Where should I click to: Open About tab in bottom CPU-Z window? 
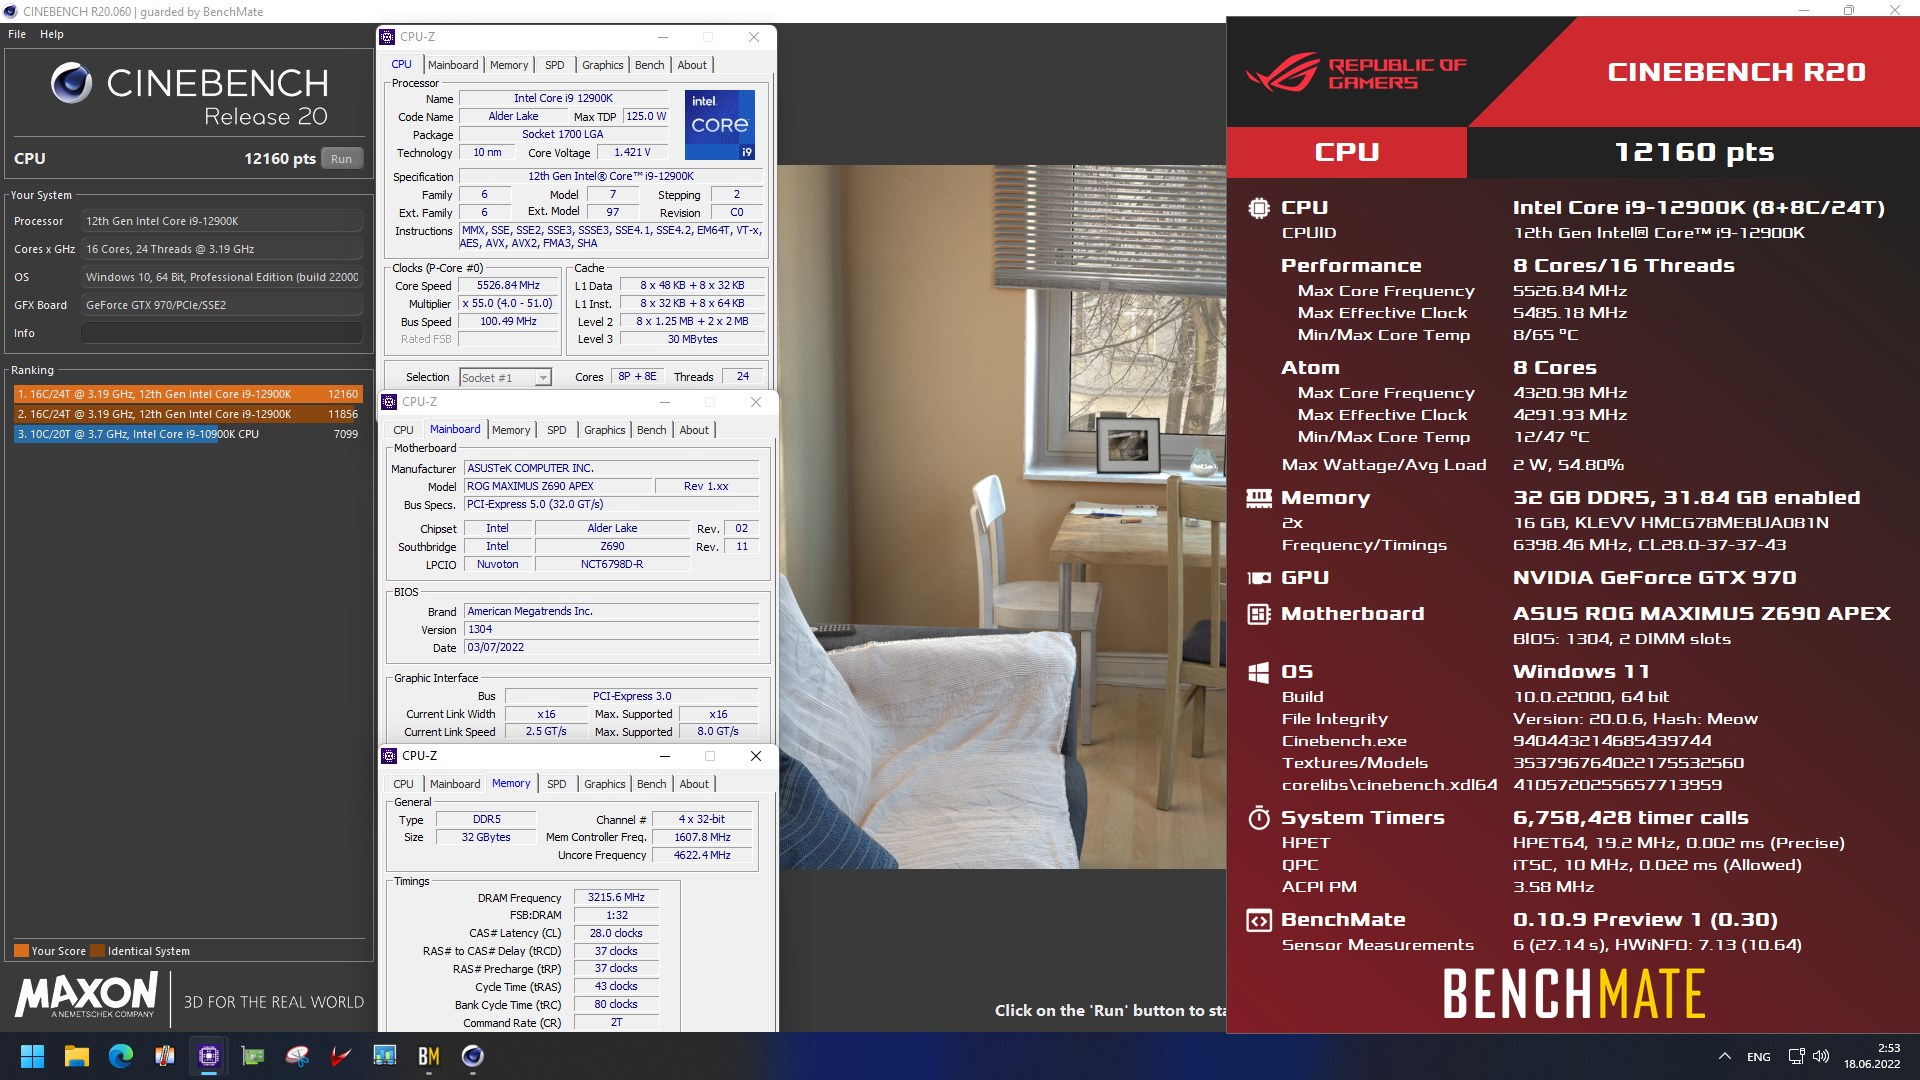click(694, 784)
